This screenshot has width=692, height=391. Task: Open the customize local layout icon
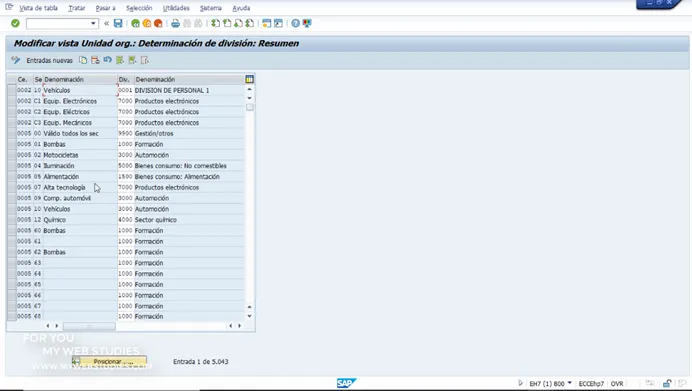307,23
